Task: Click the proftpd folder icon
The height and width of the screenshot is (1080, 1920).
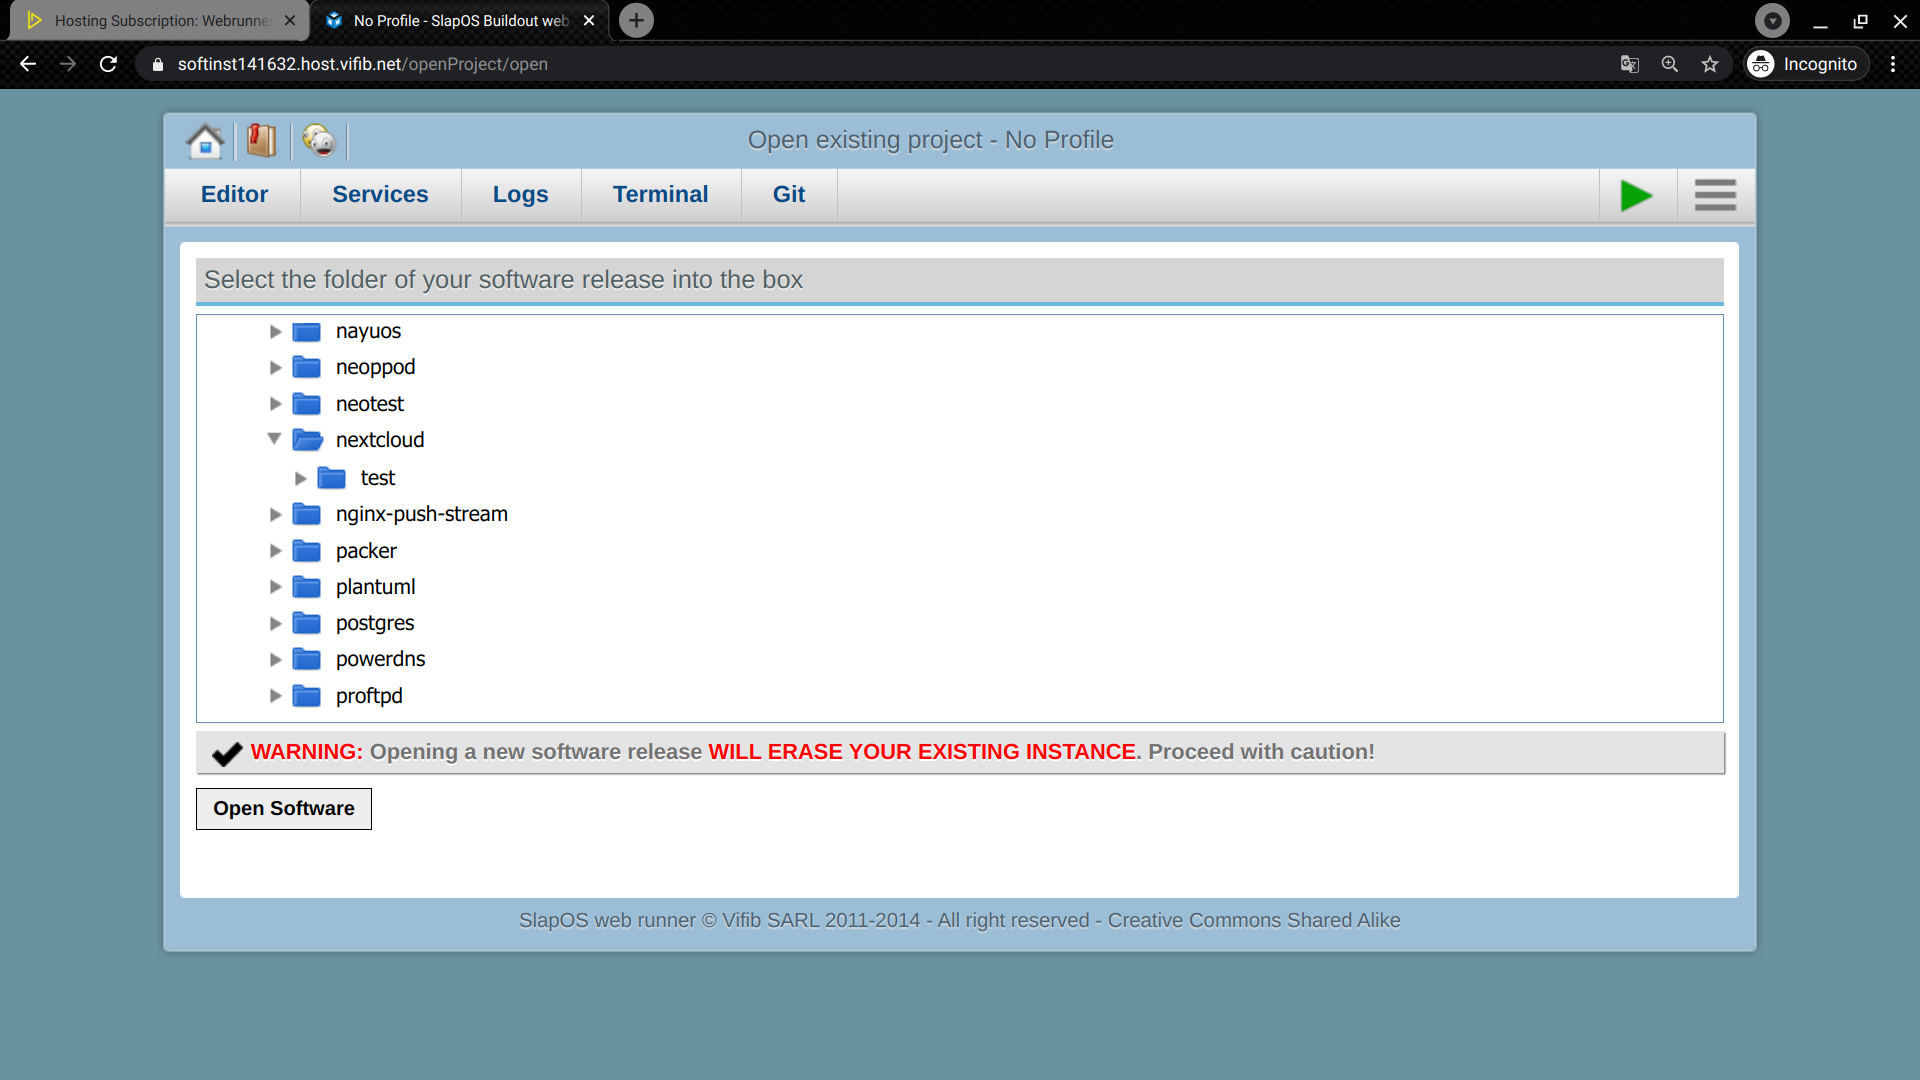Action: (306, 696)
